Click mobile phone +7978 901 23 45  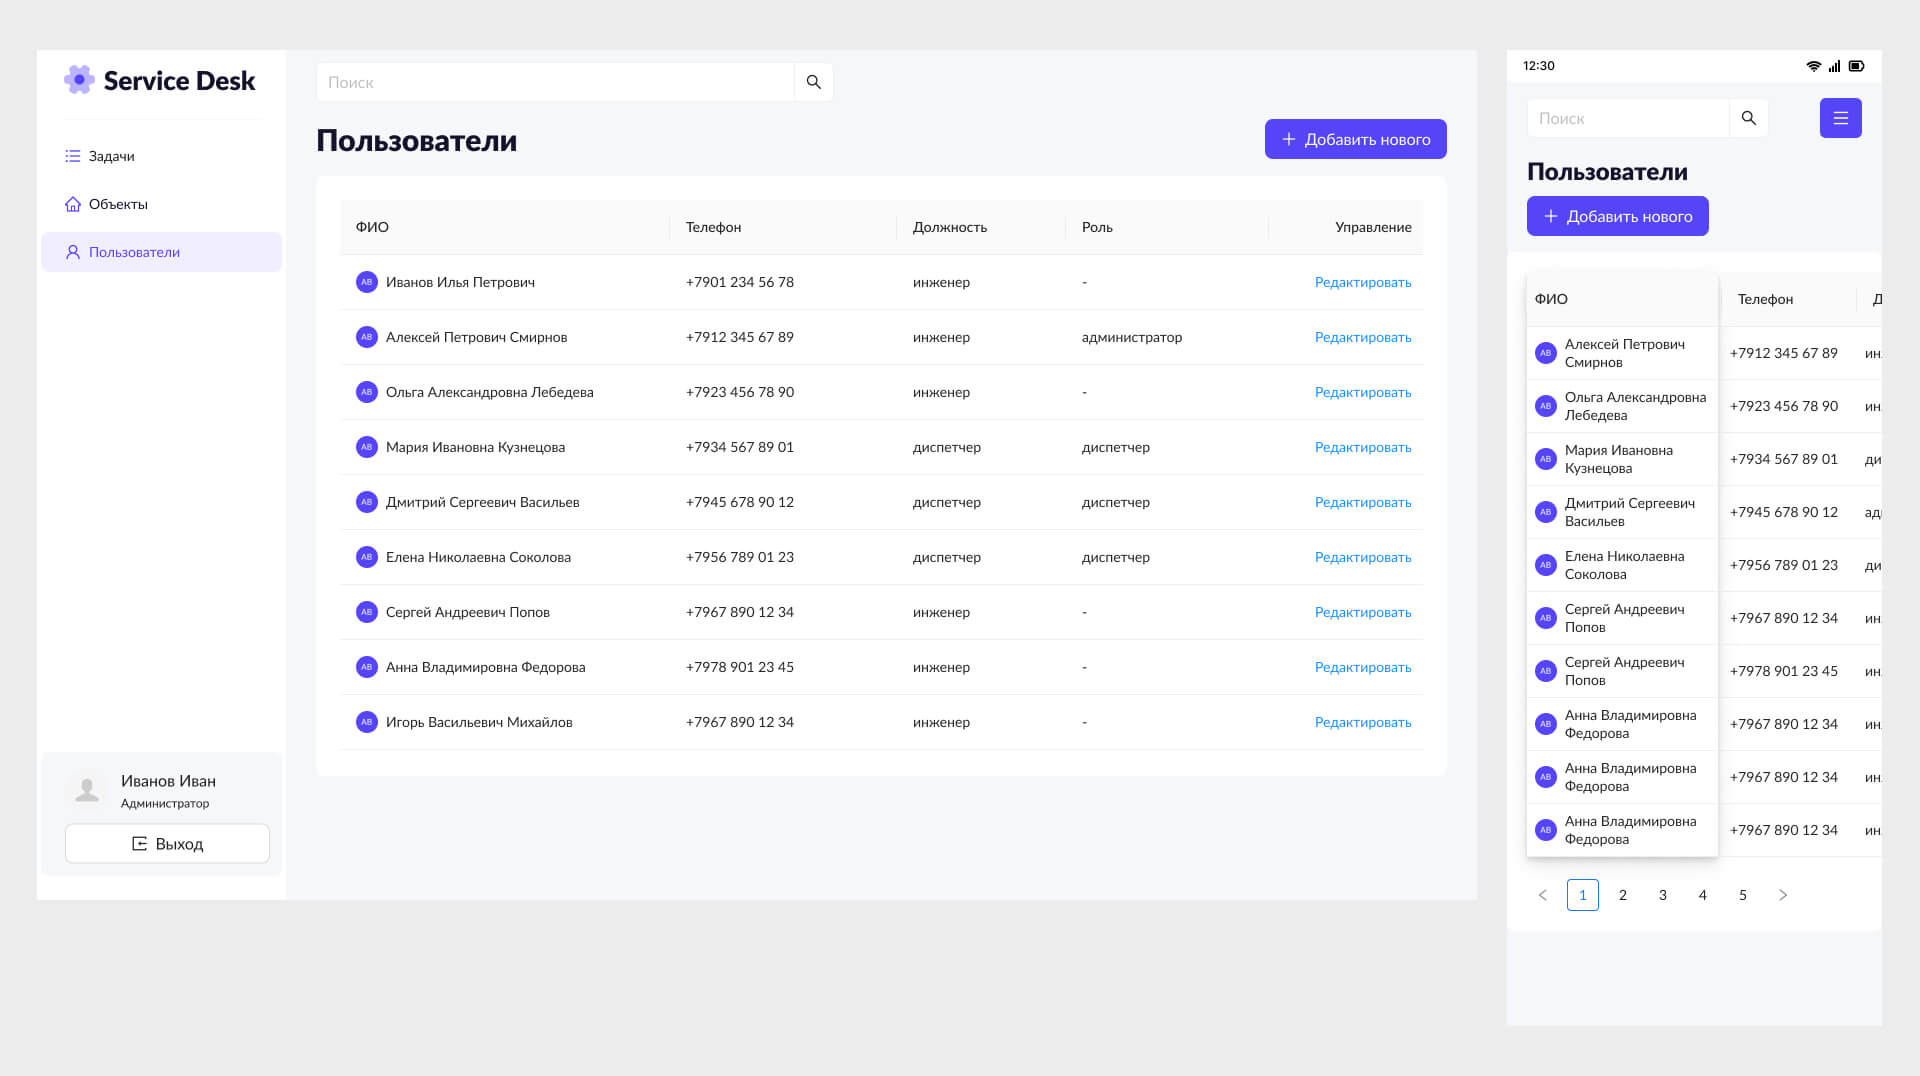tap(1783, 671)
